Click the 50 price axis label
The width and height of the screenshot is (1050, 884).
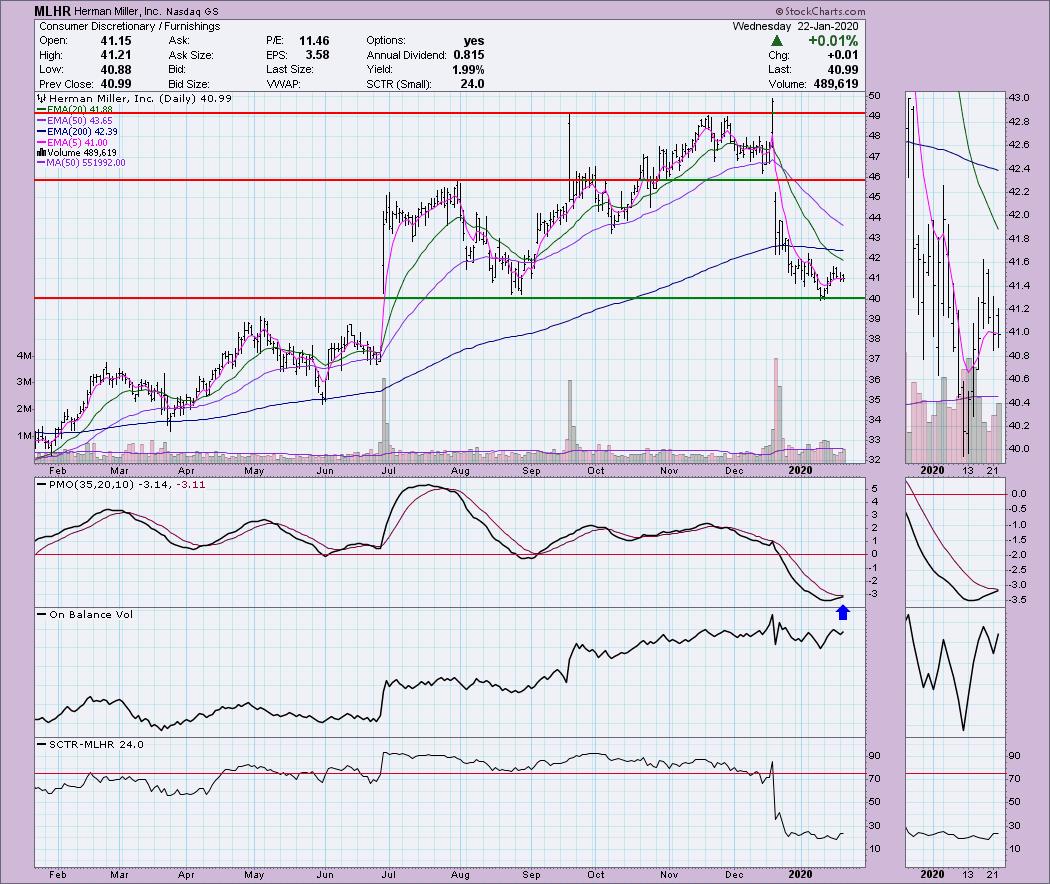point(874,96)
